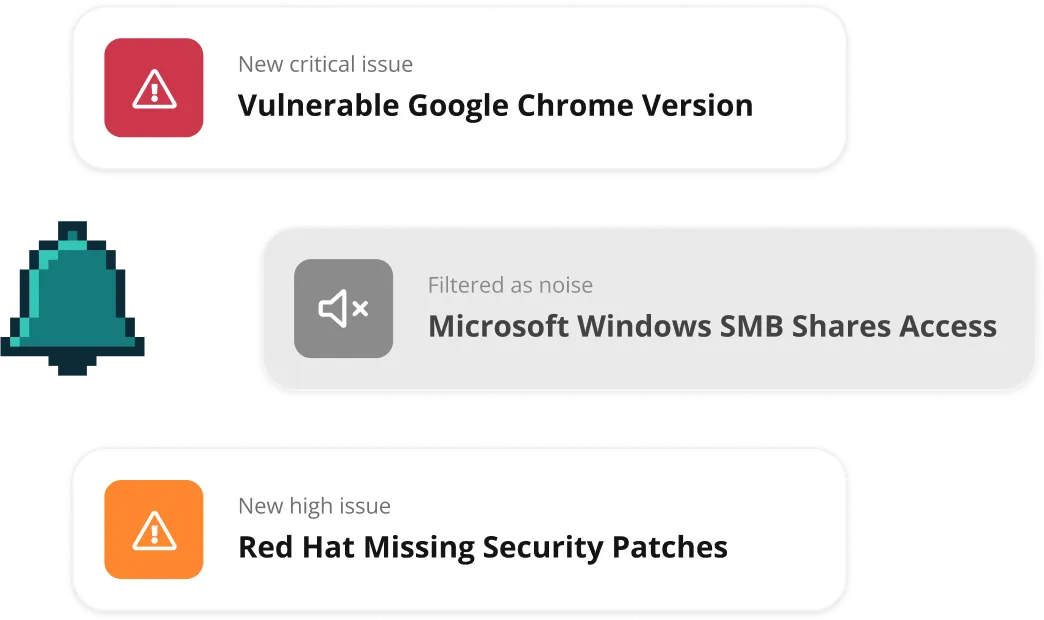Select the critical issue notification card
Screen dimensions: 1044x620
click(459, 88)
